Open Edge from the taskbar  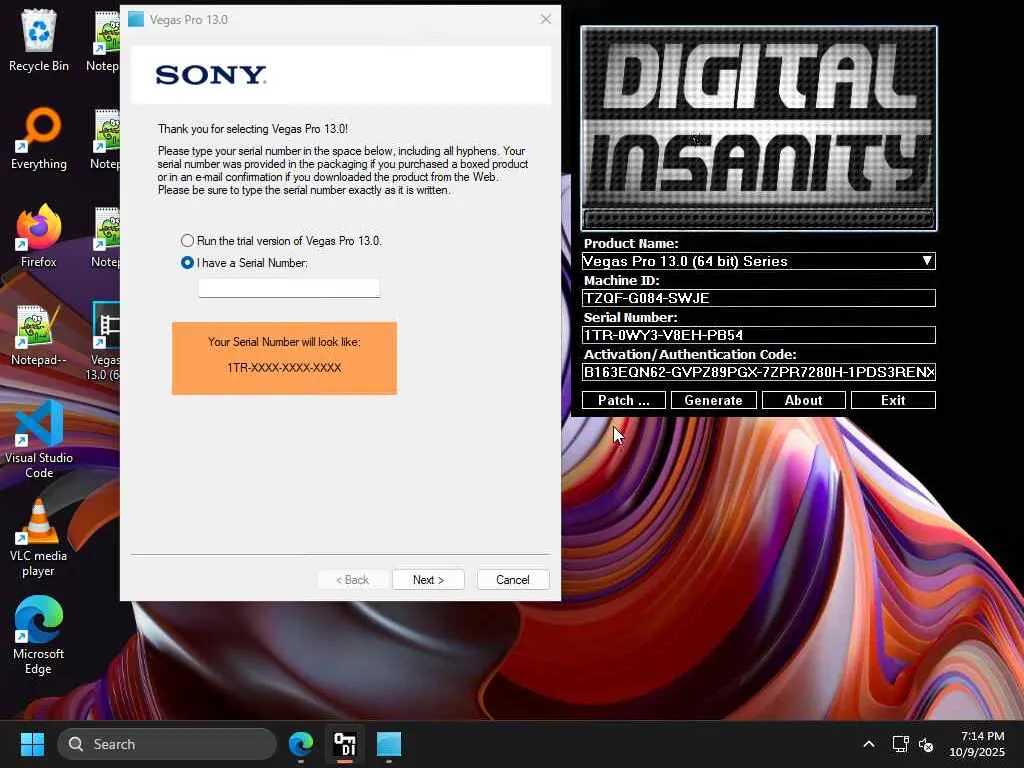click(x=301, y=744)
